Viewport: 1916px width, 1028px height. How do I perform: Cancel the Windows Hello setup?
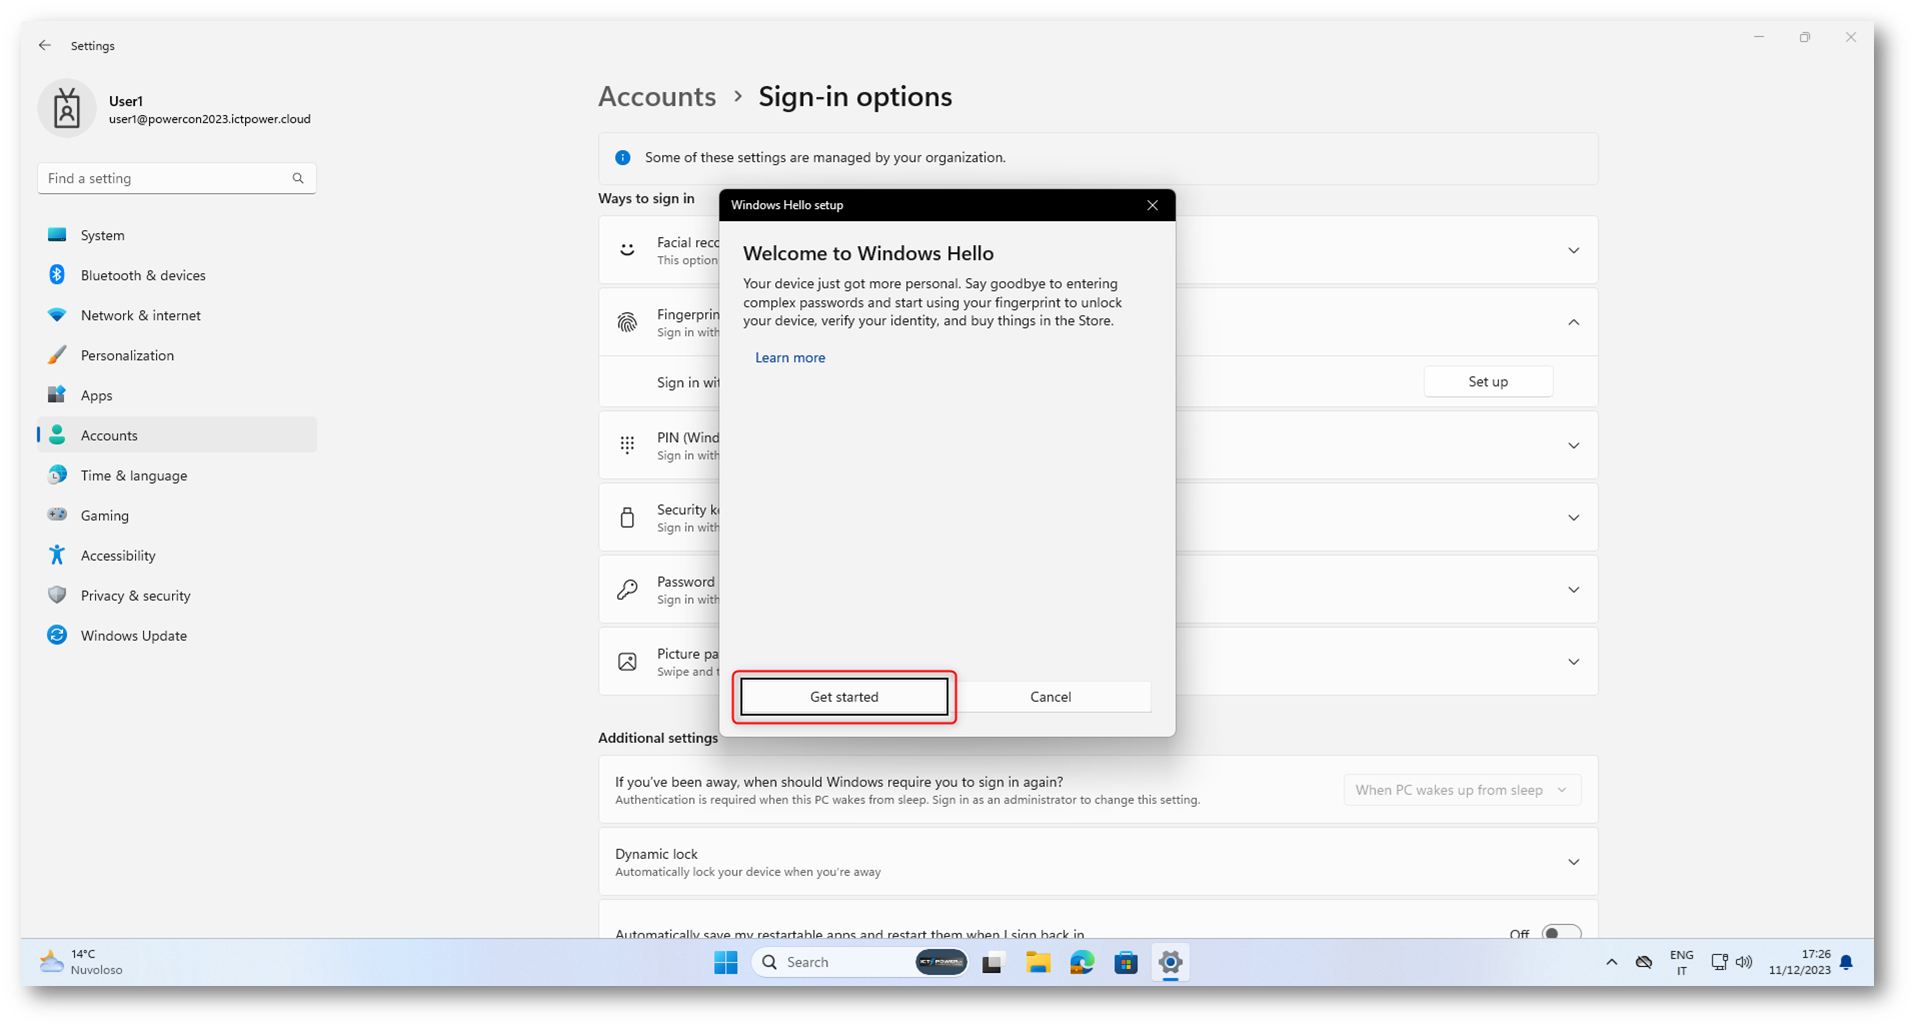tap(1050, 697)
